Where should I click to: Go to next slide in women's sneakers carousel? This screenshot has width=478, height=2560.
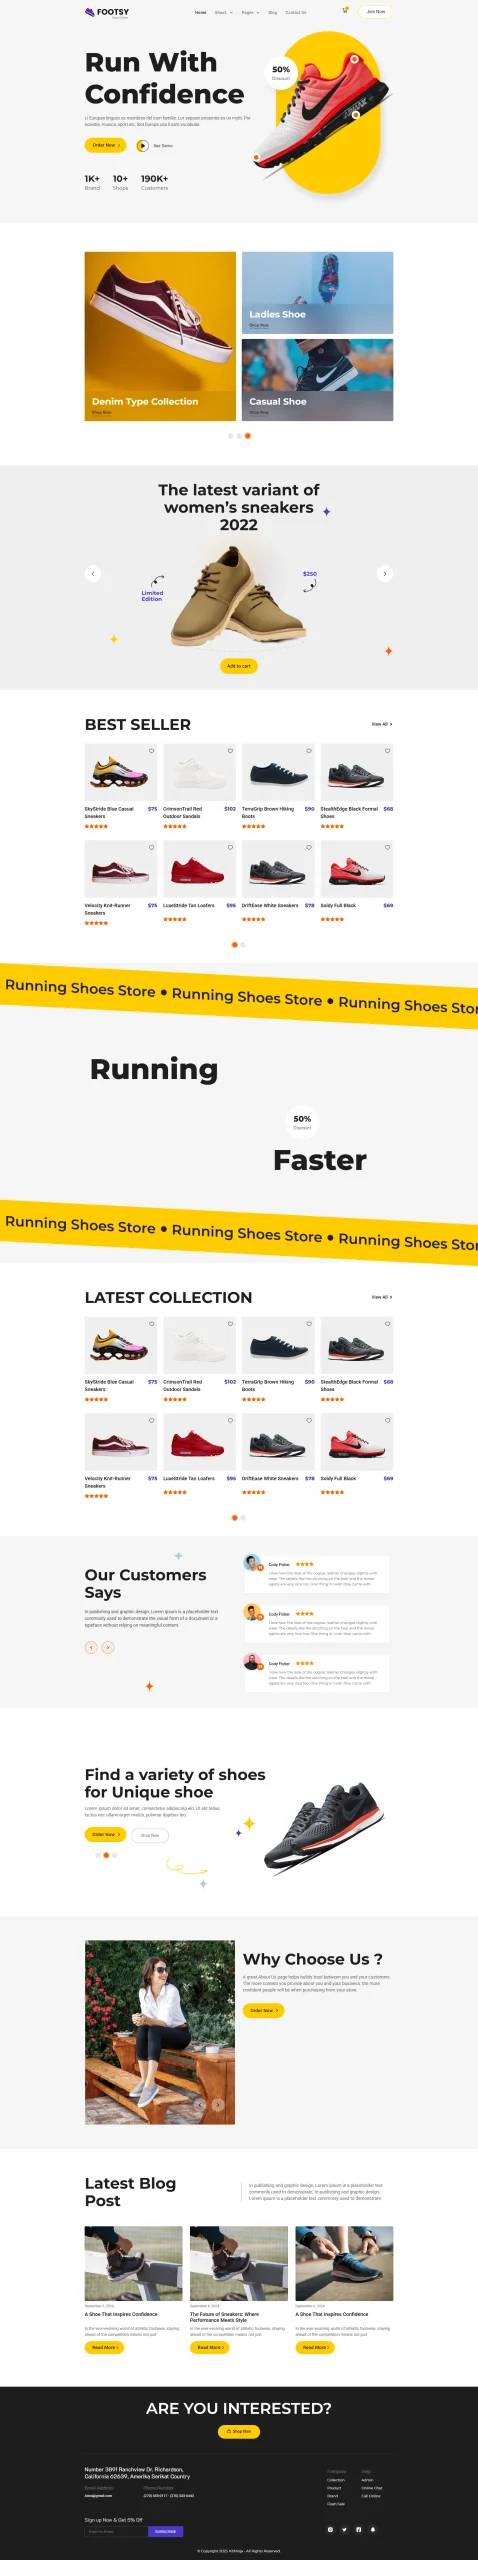pyautogui.click(x=384, y=573)
